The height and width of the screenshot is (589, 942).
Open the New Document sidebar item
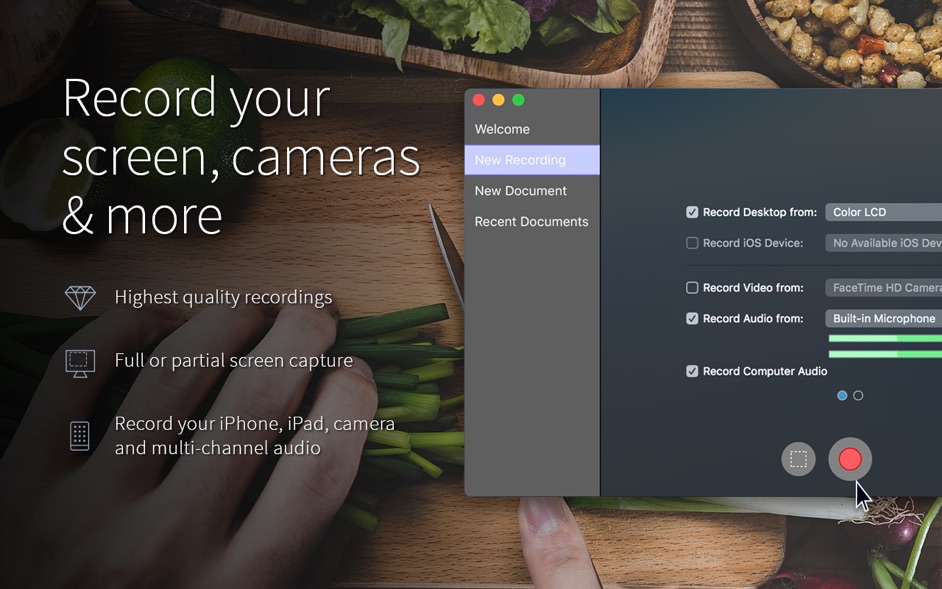point(520,191)
